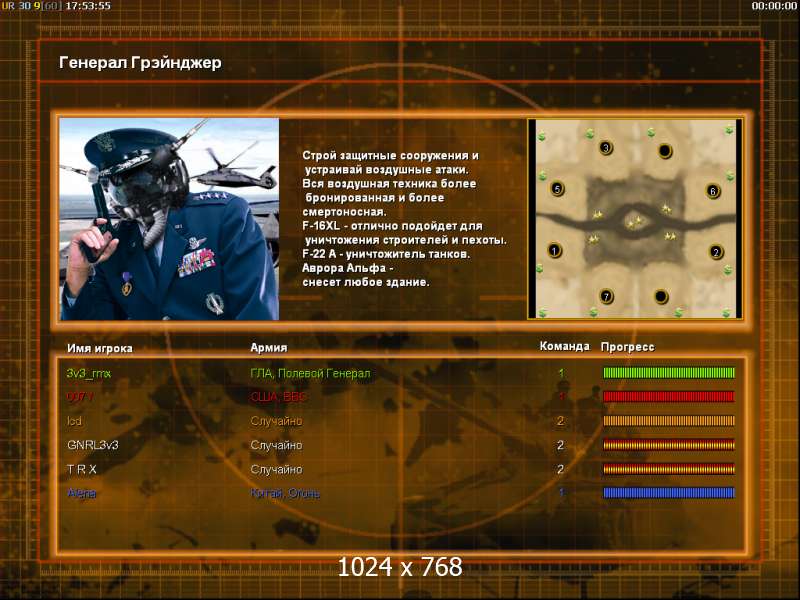Click army 'Китай, Огонь'

(x=285, y=493)
